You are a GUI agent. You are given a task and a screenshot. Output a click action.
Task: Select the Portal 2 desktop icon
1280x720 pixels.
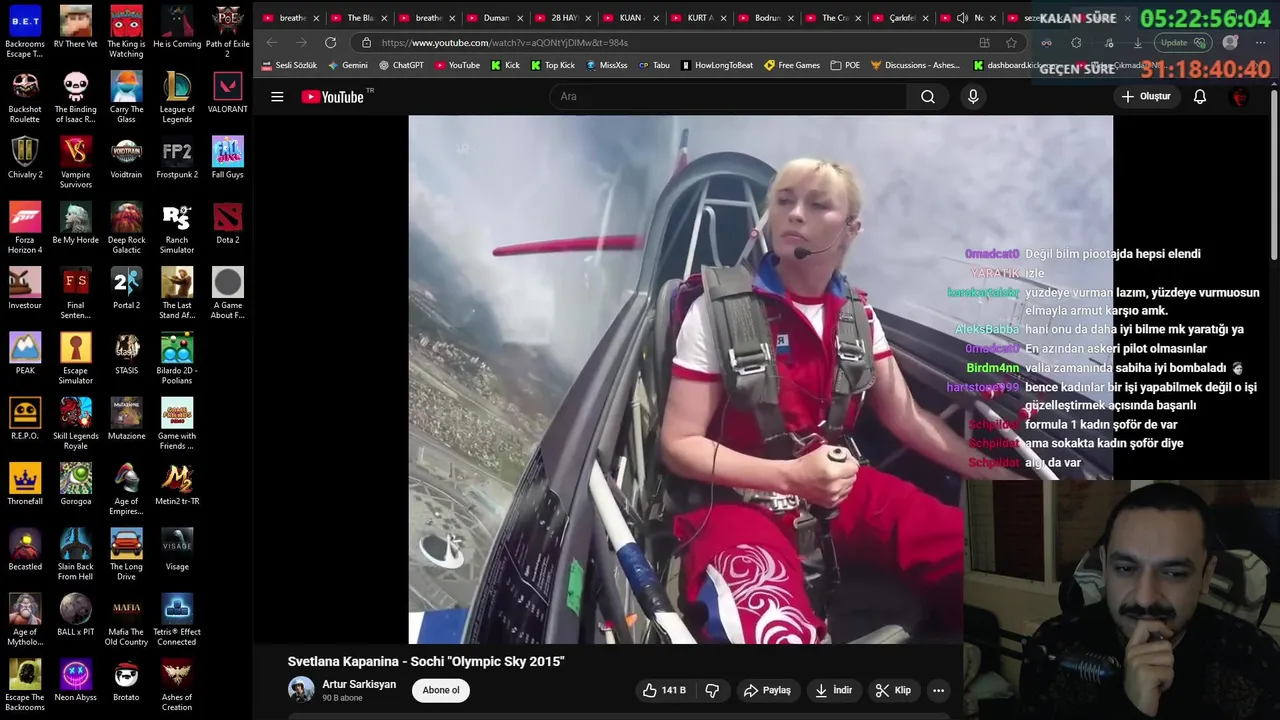[126, 288]
